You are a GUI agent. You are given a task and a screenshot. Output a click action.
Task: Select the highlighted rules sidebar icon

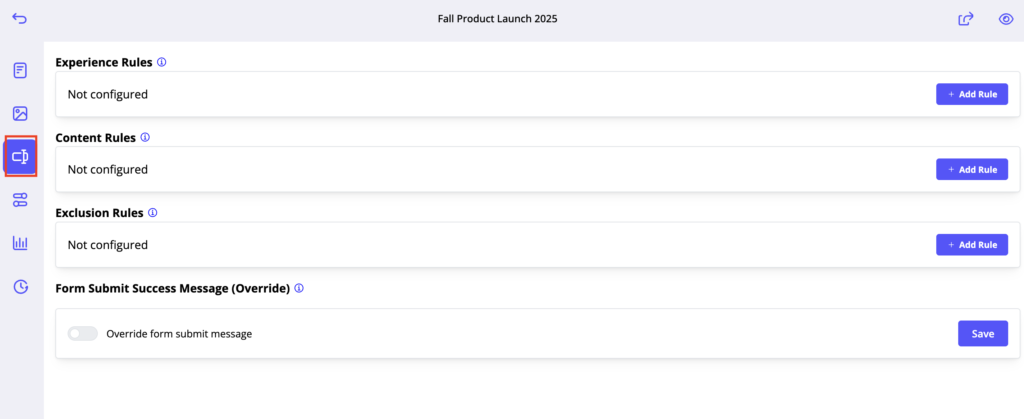(20, 156)
